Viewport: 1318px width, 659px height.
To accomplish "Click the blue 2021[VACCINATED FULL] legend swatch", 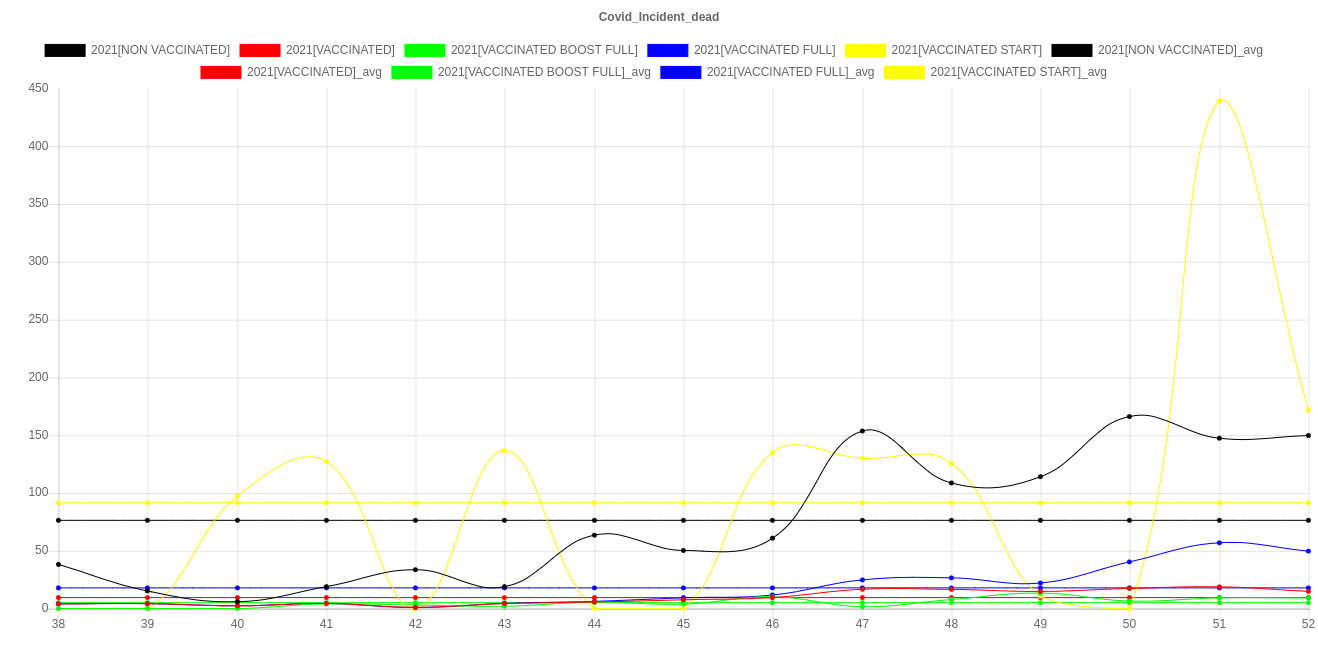I will tap(667, 50).
